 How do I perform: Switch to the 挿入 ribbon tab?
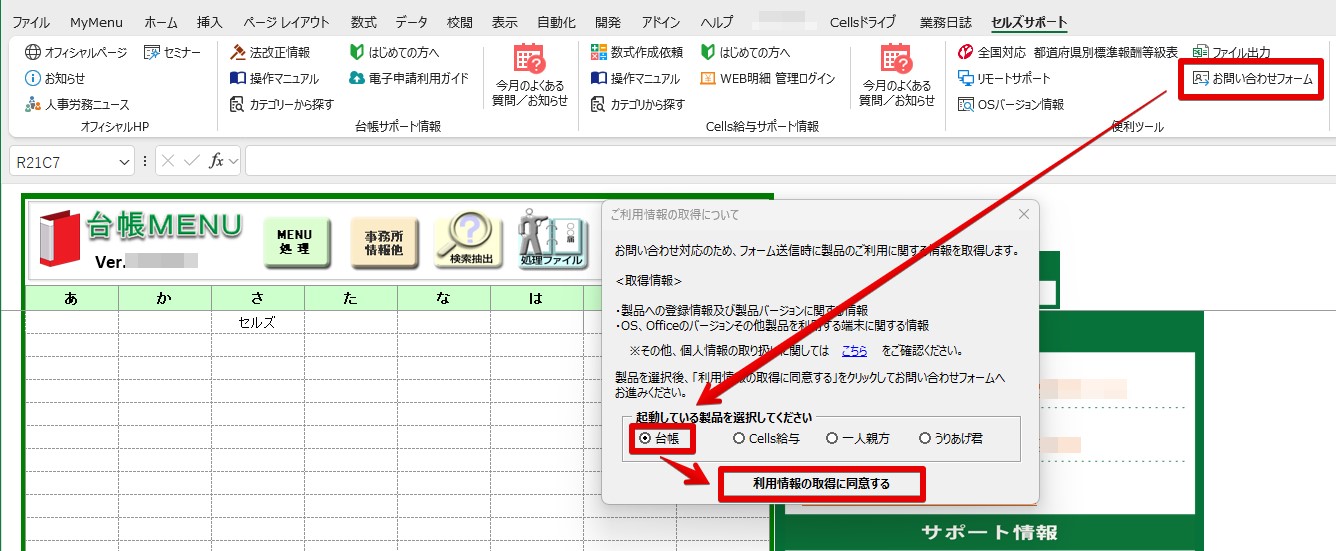(210, 22)
